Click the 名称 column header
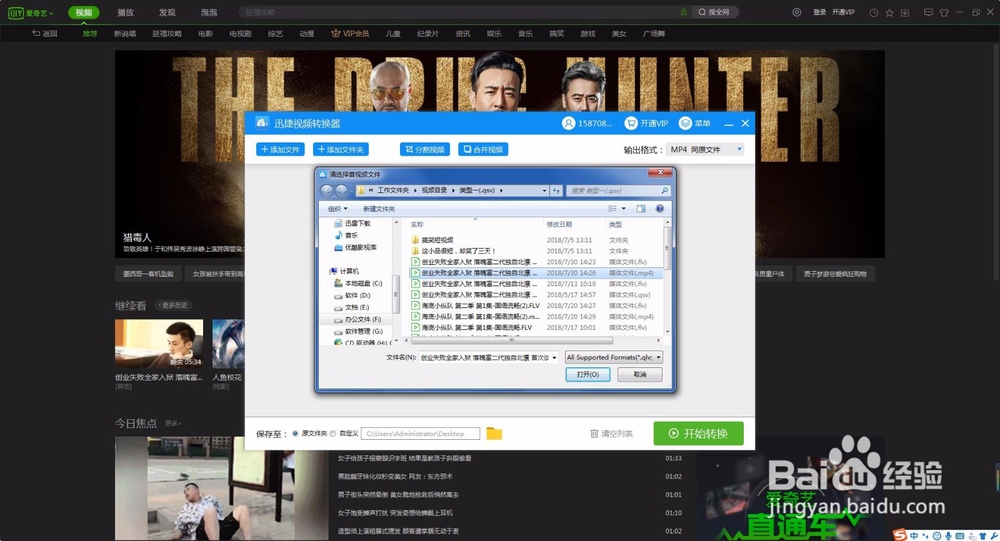The height and width of the screenshot is (541, 1000). point(417,225)
